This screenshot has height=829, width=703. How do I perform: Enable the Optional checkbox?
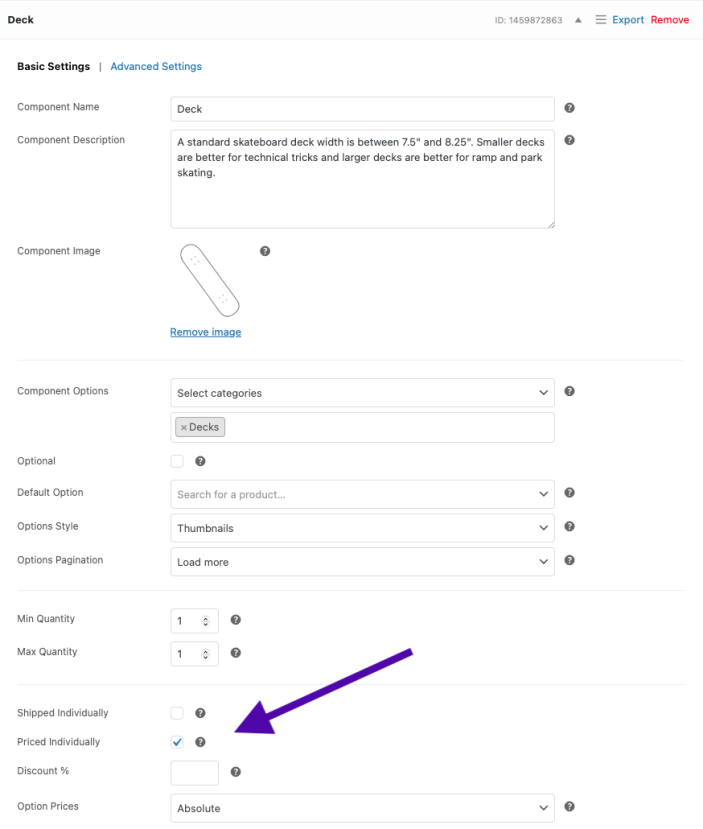pos(177,461)
